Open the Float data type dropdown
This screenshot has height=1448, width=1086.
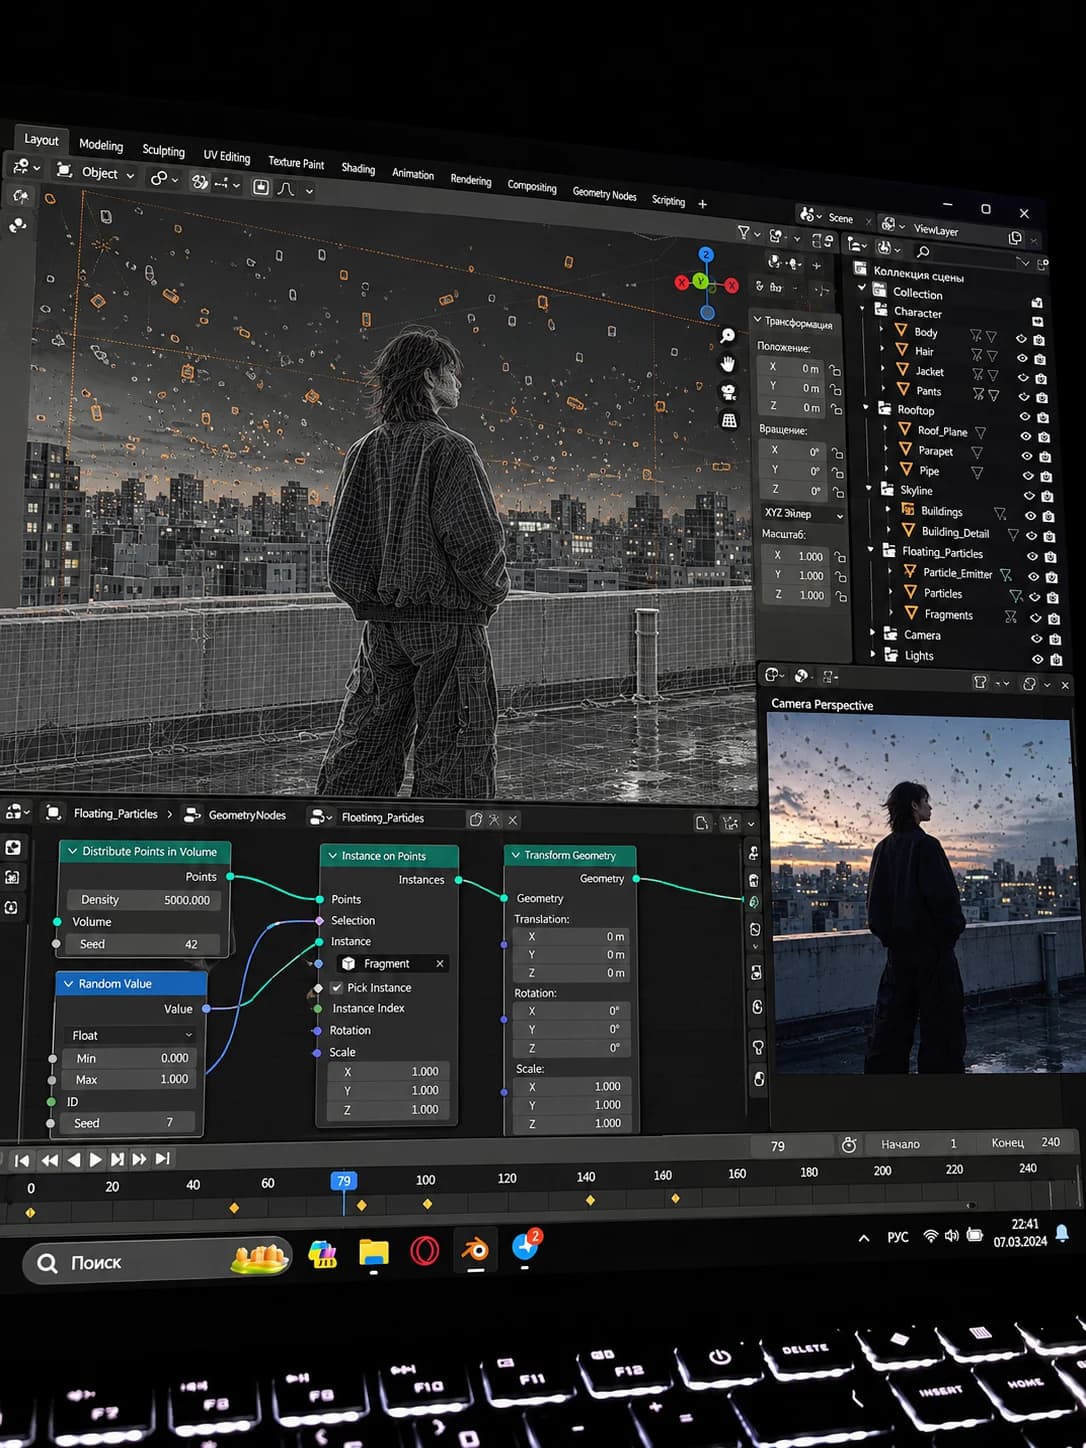[131, 1035]
